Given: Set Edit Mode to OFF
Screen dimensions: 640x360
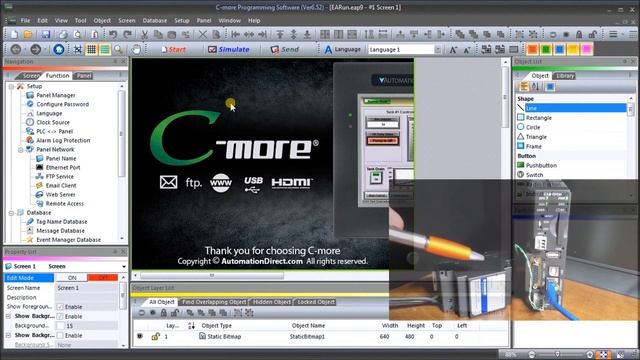Looking at the screenshot, I should point(102,278).
